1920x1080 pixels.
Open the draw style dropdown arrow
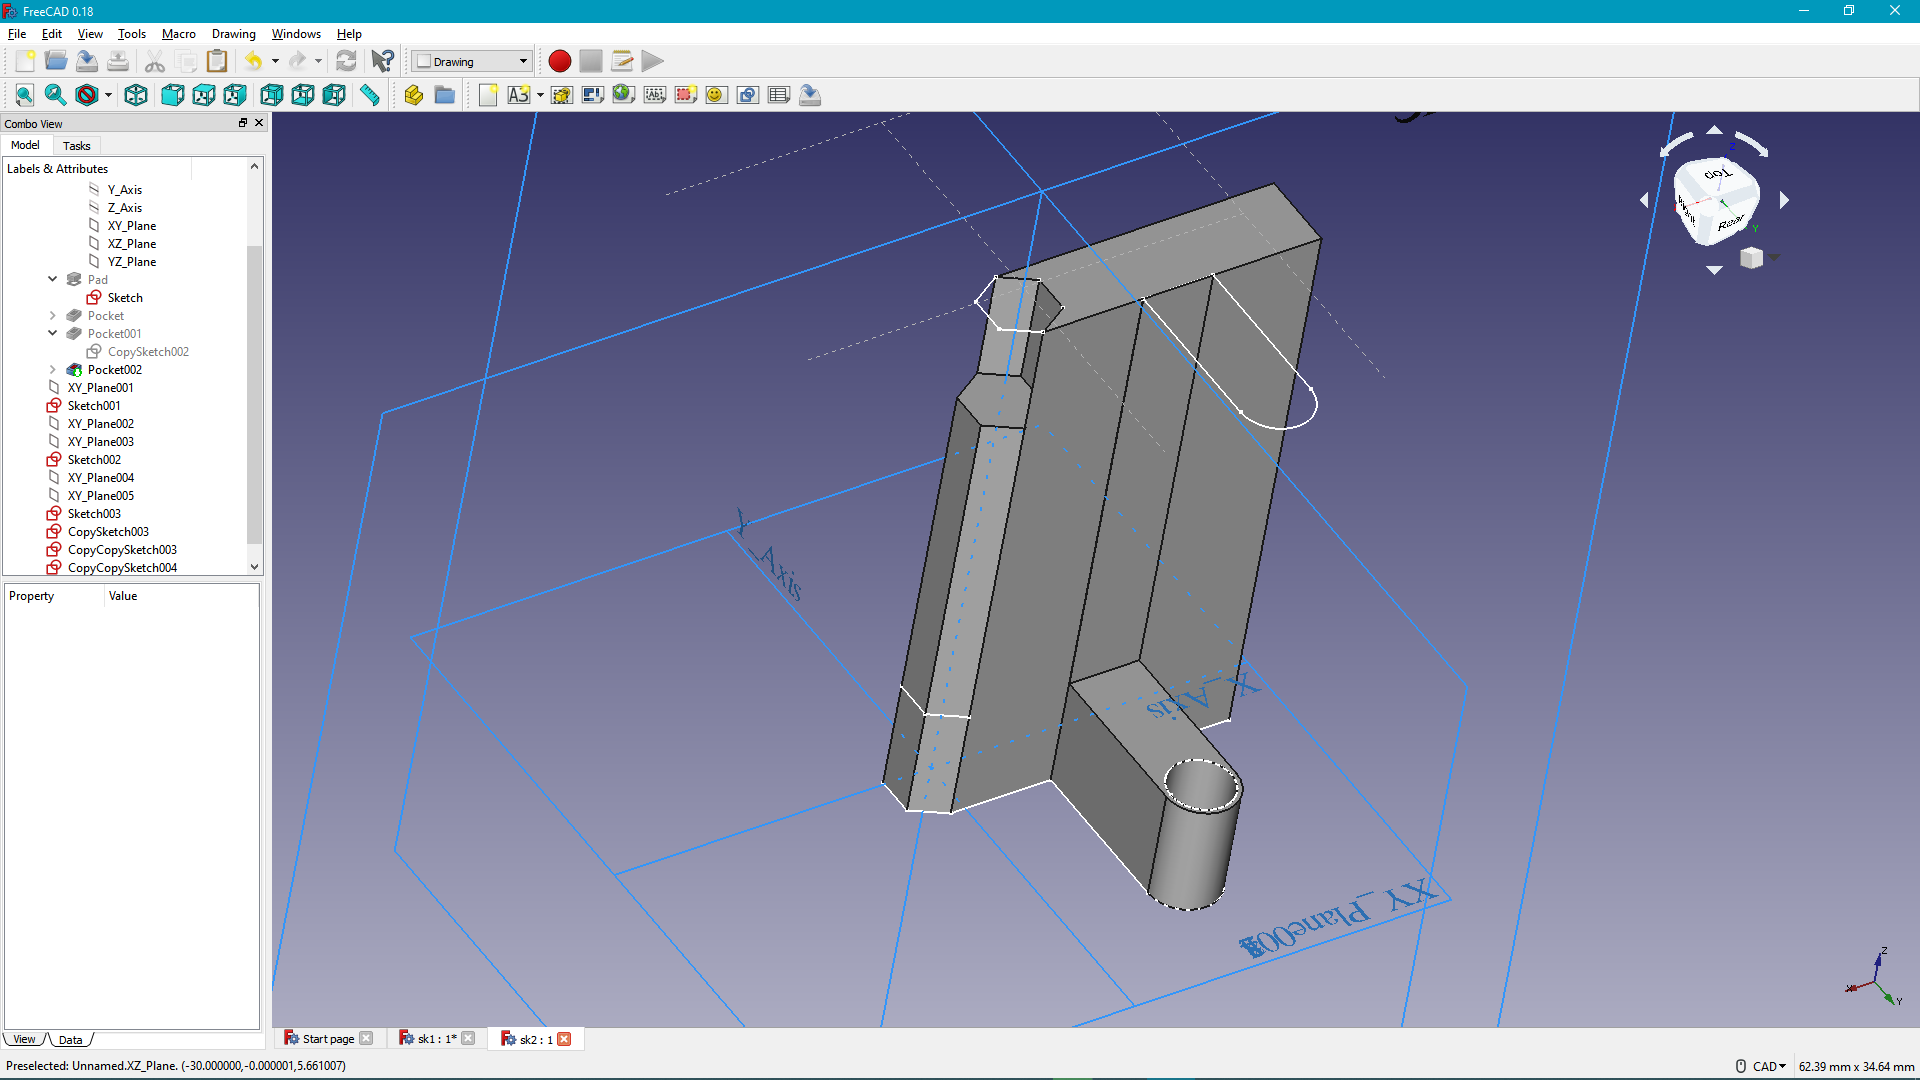108,95
